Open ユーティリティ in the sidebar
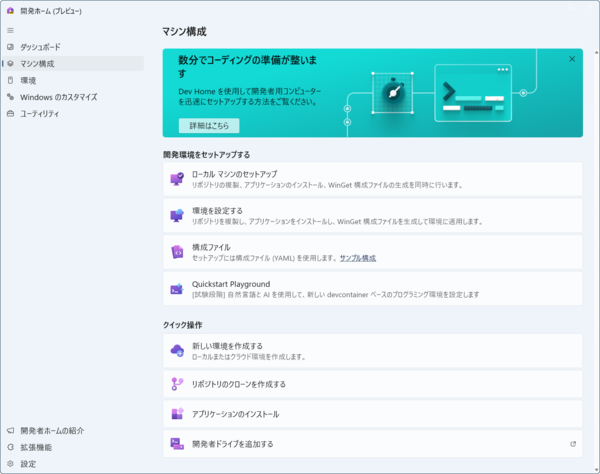This screenshot has height=474, width=600. pos(73,114)
